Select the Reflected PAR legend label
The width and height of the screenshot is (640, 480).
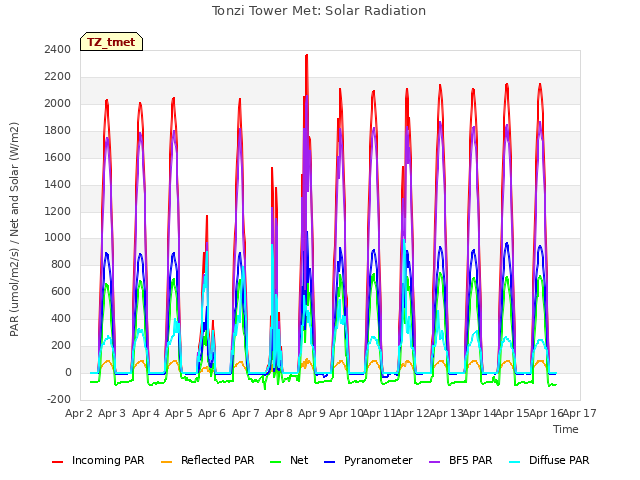(218, 460)
